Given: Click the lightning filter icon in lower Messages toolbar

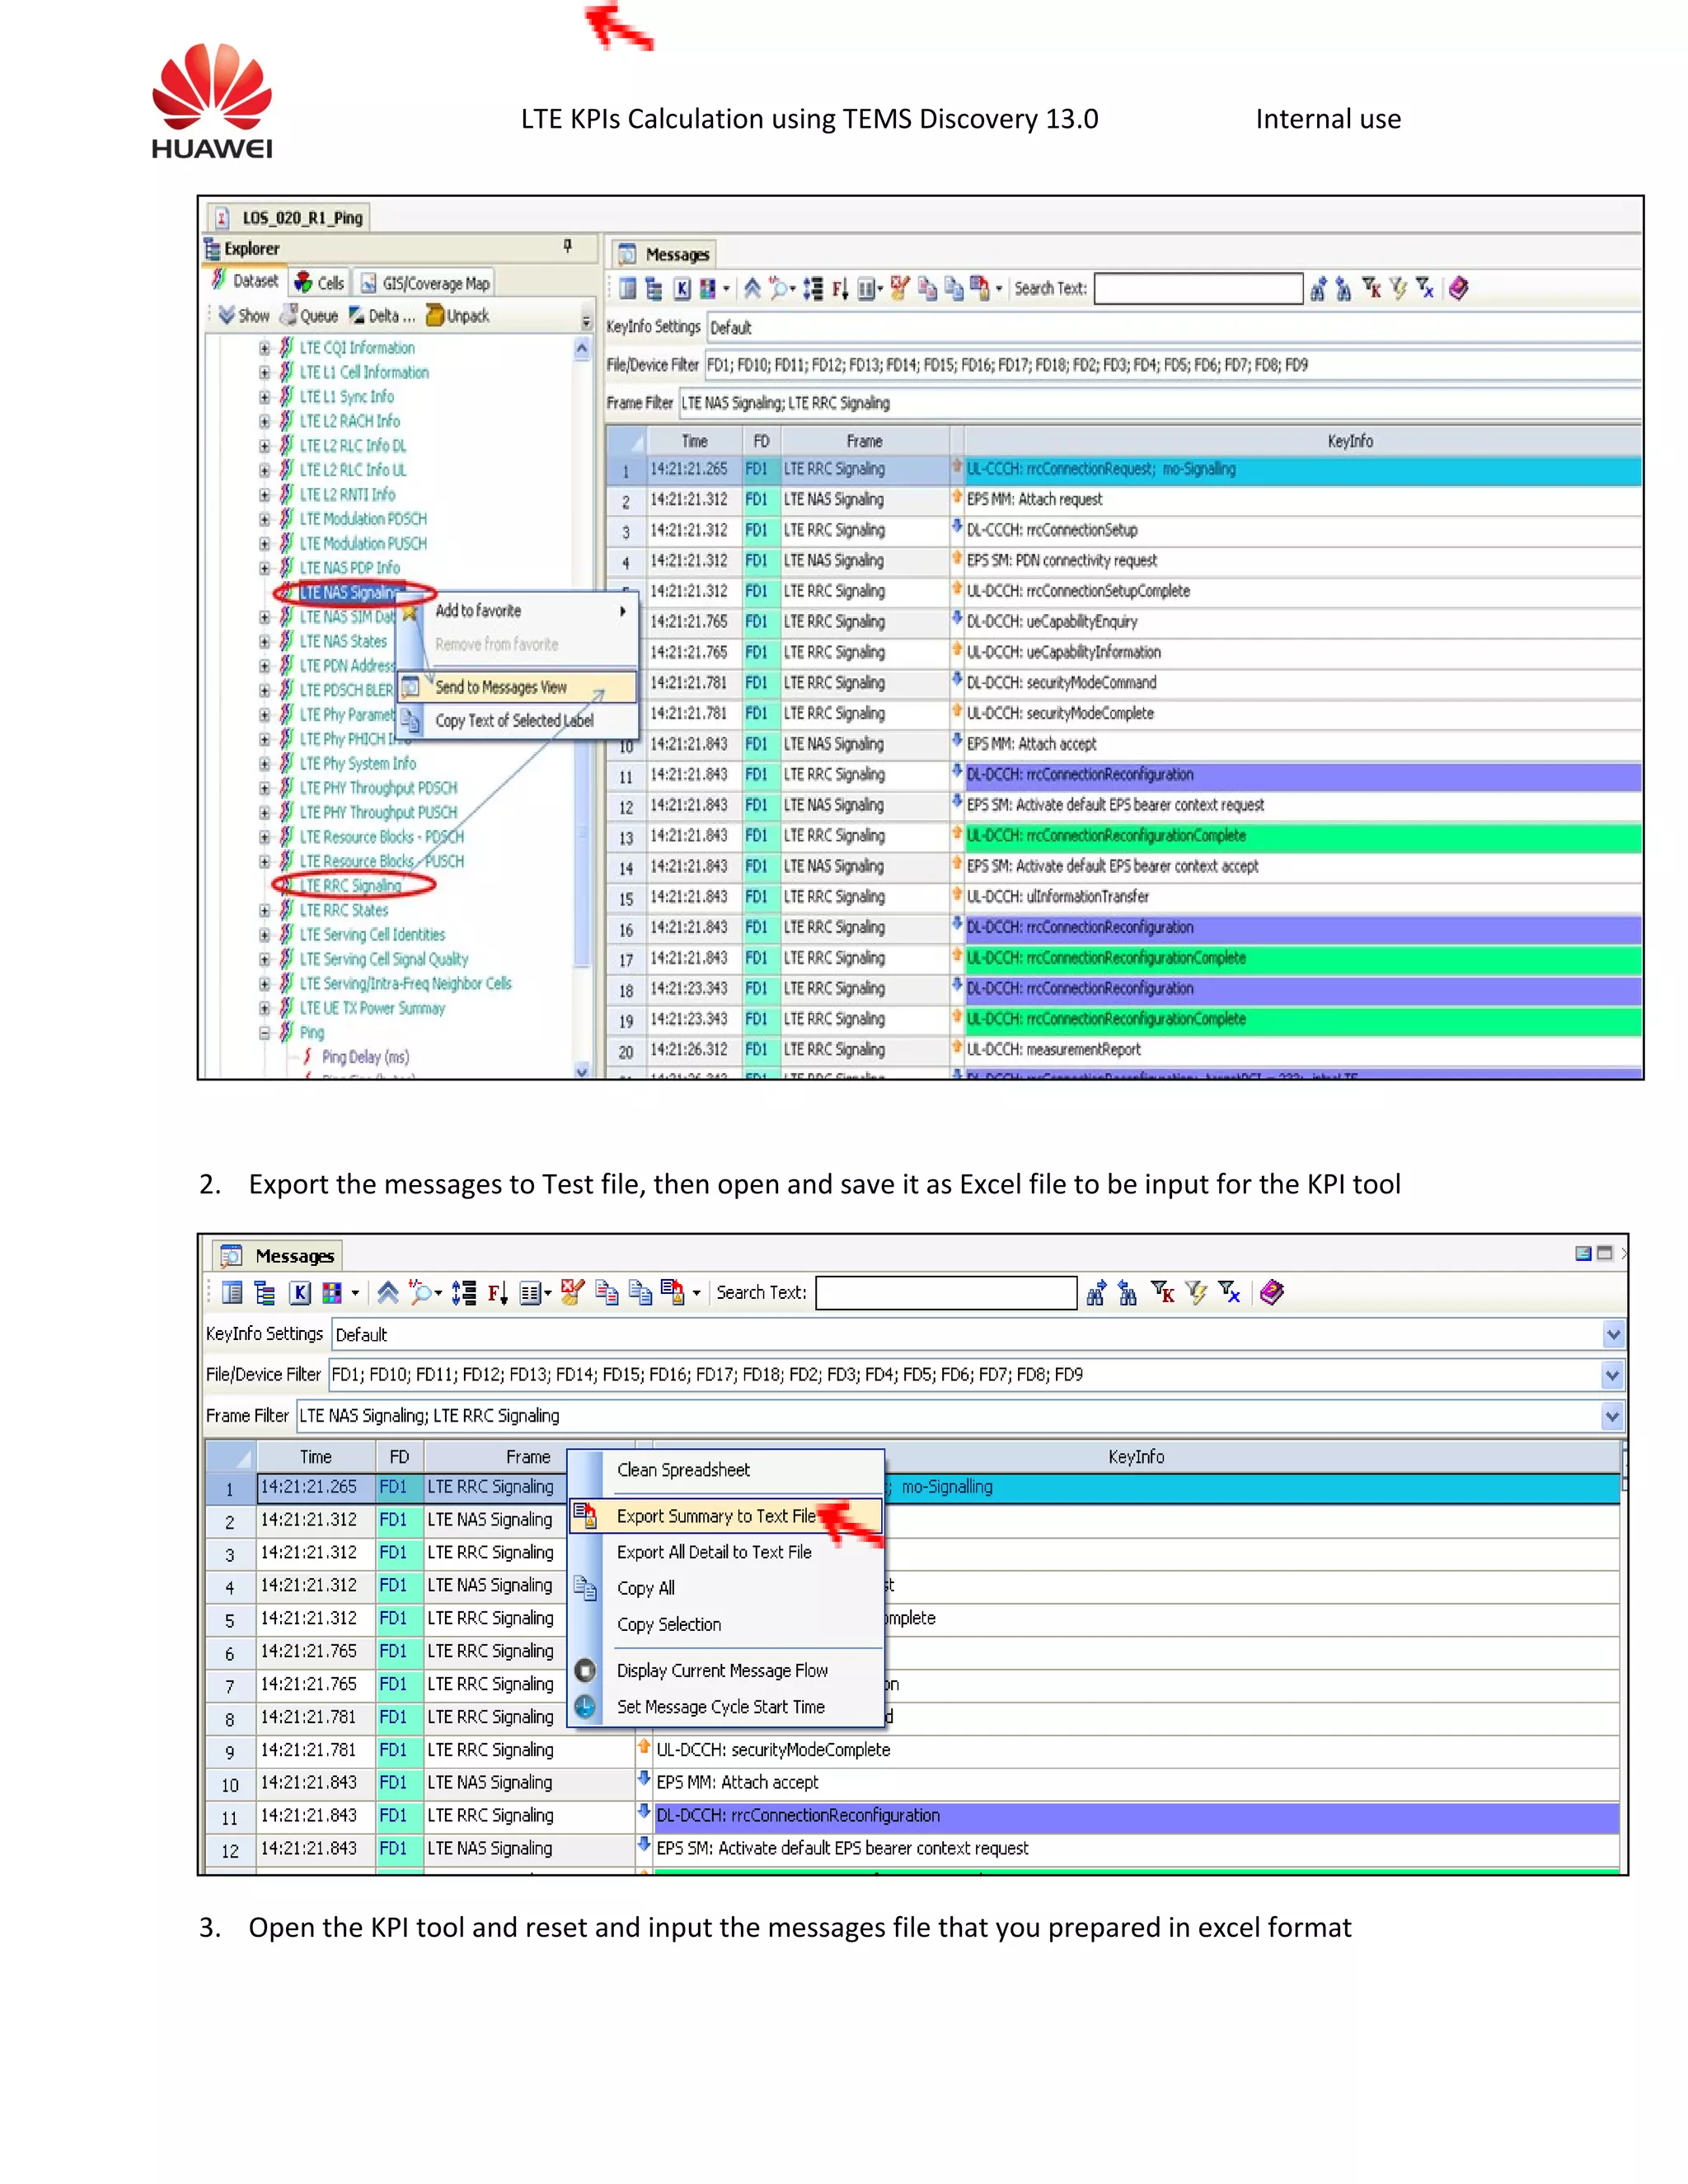Looking at the screenshot, I should coord(1196,1293).
